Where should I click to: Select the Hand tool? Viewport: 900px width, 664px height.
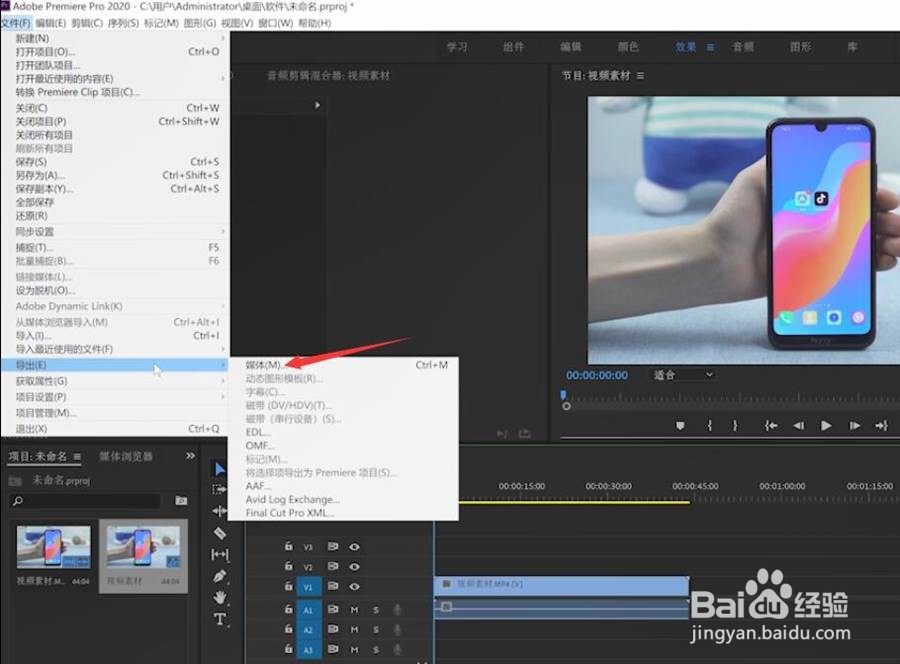(220, 597)
